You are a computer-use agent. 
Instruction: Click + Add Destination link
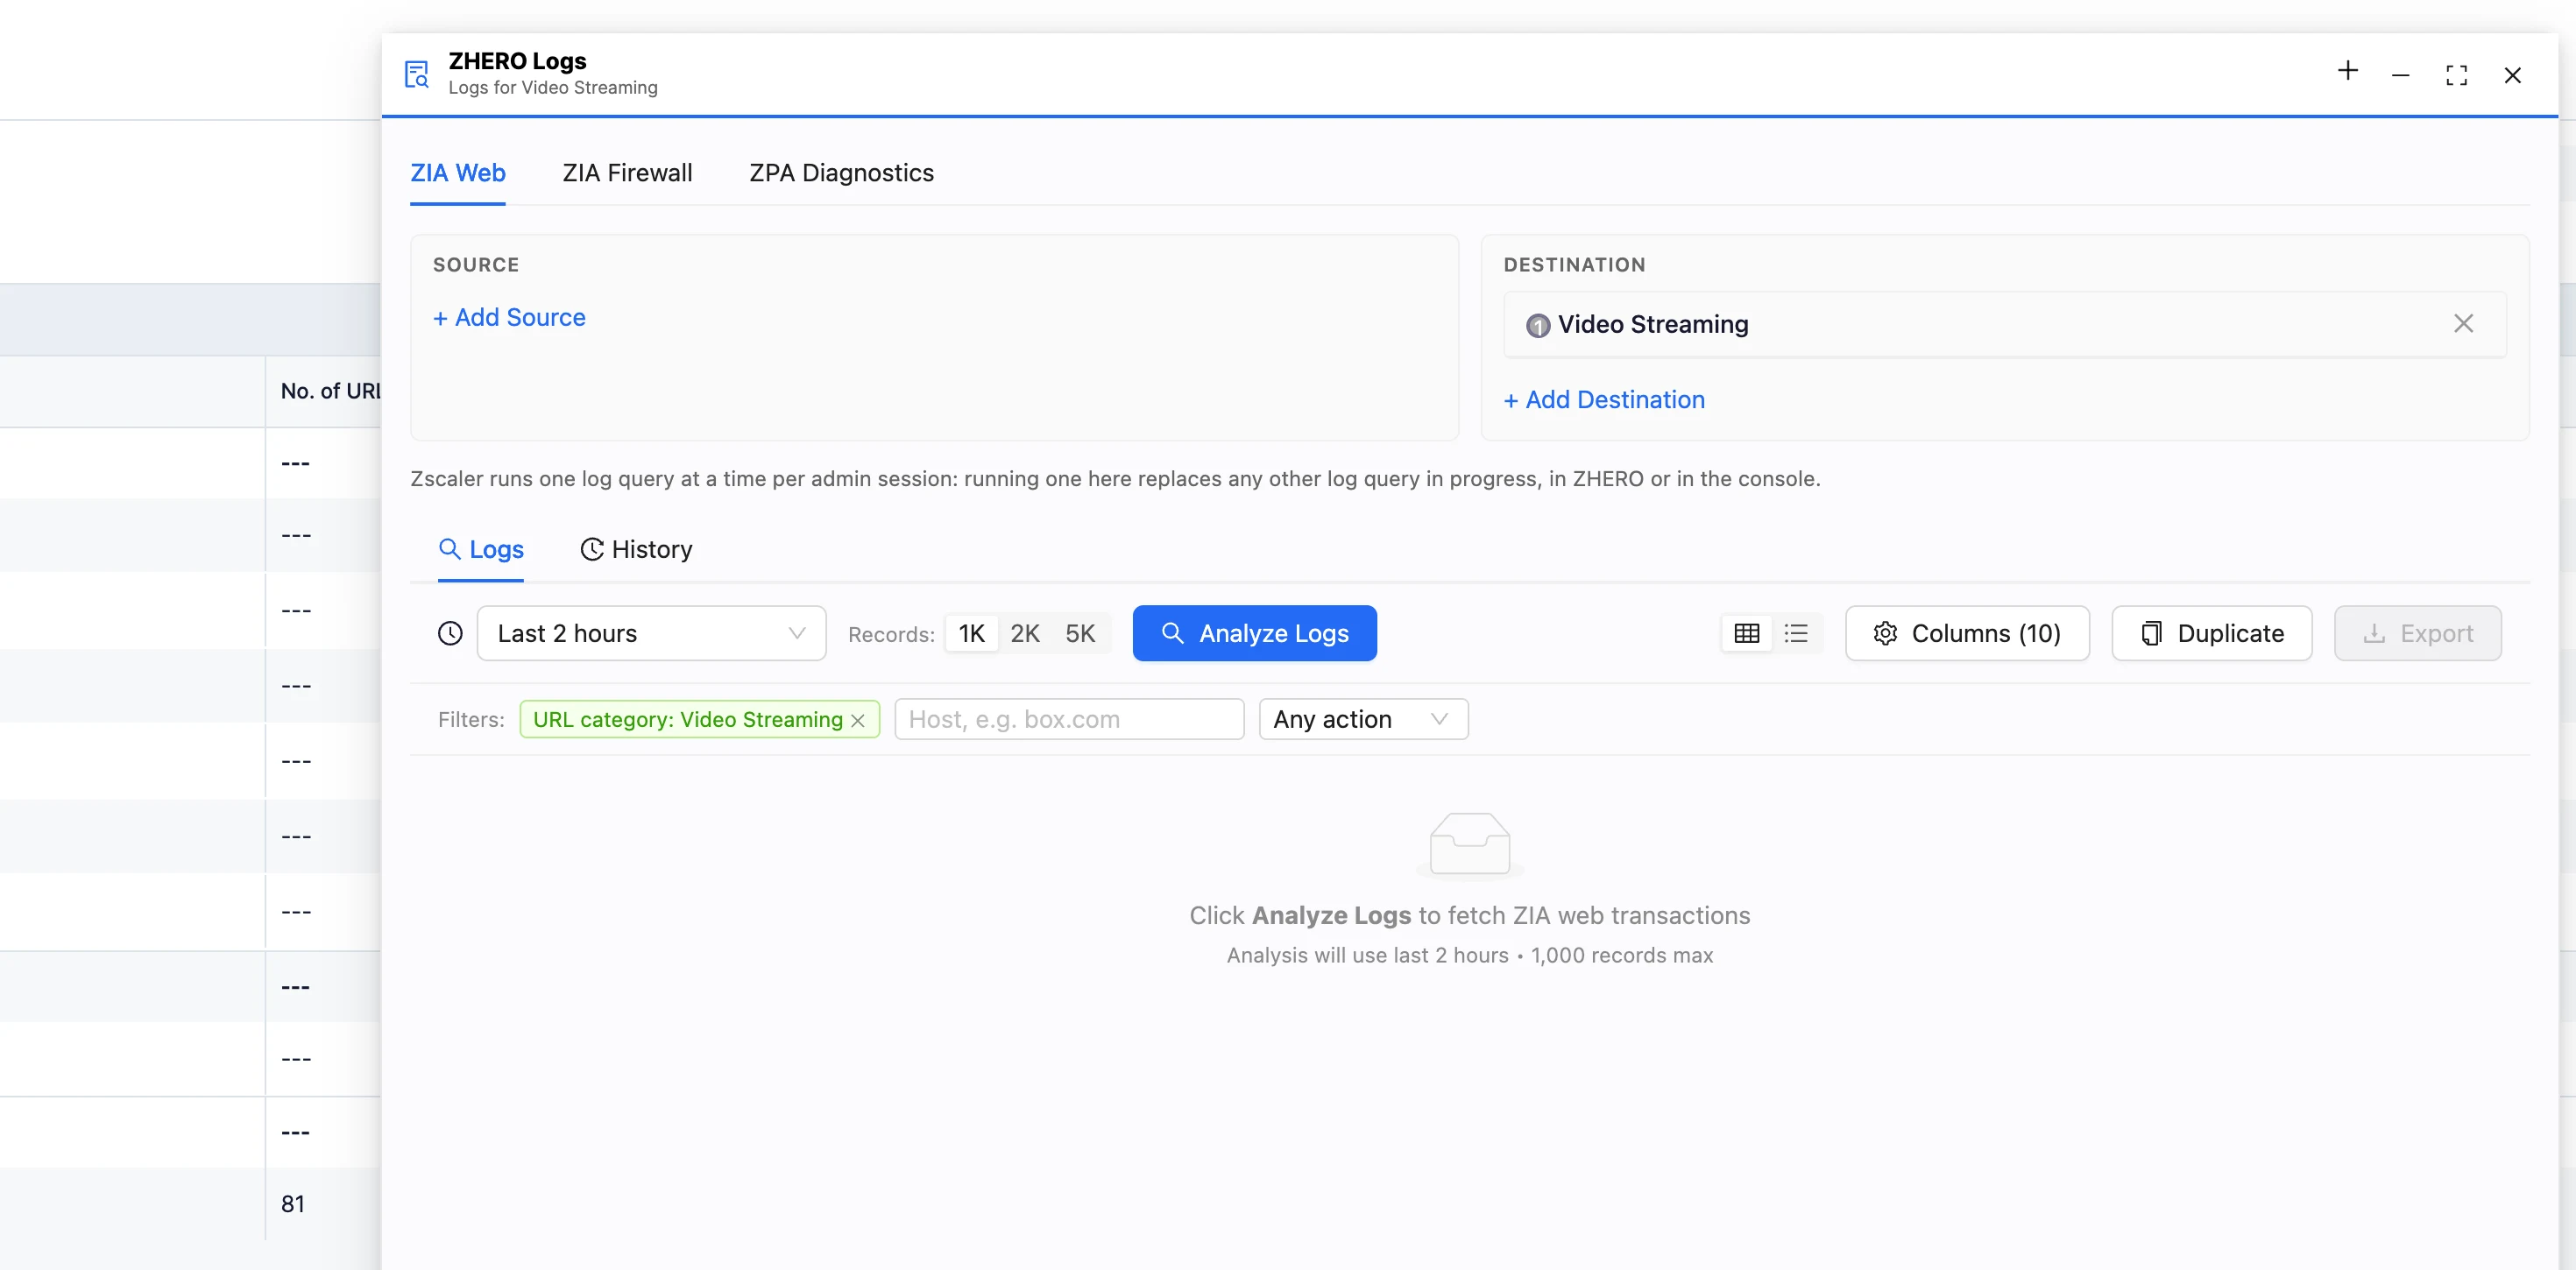pyautogui.click(x=1604, y=399)
